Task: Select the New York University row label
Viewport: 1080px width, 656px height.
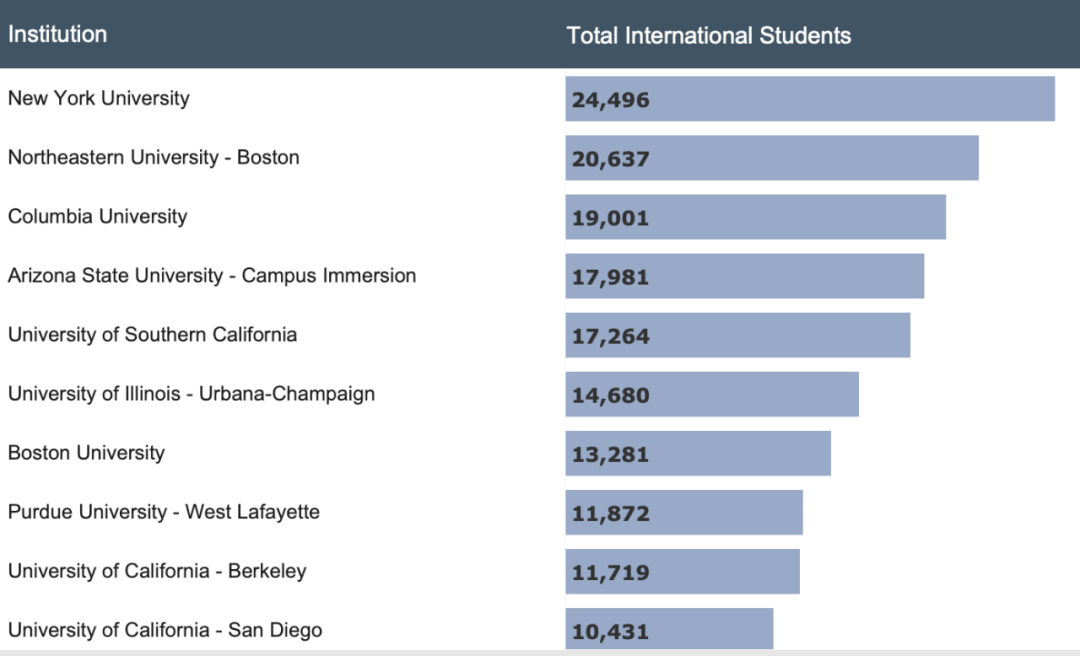Action: point(98,98)
